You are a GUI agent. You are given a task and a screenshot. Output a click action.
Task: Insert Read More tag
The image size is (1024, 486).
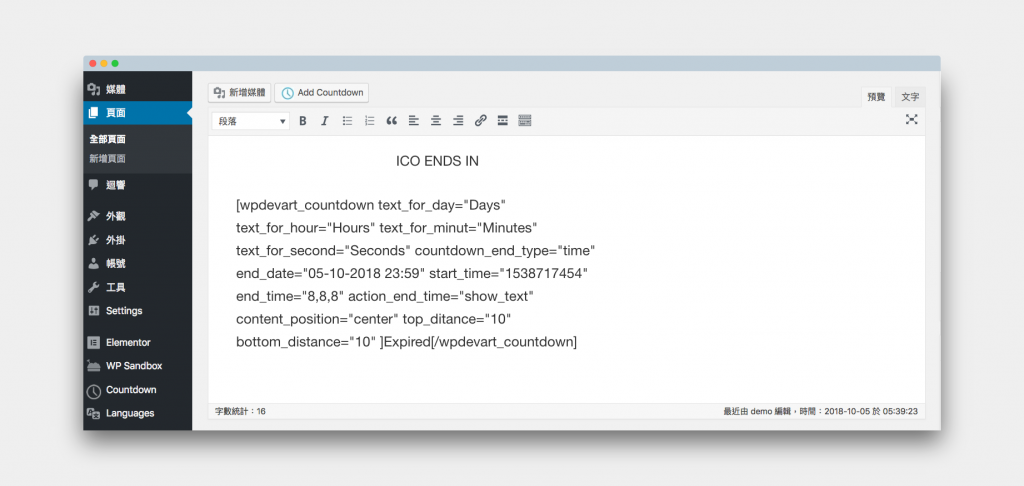[503, 121]
